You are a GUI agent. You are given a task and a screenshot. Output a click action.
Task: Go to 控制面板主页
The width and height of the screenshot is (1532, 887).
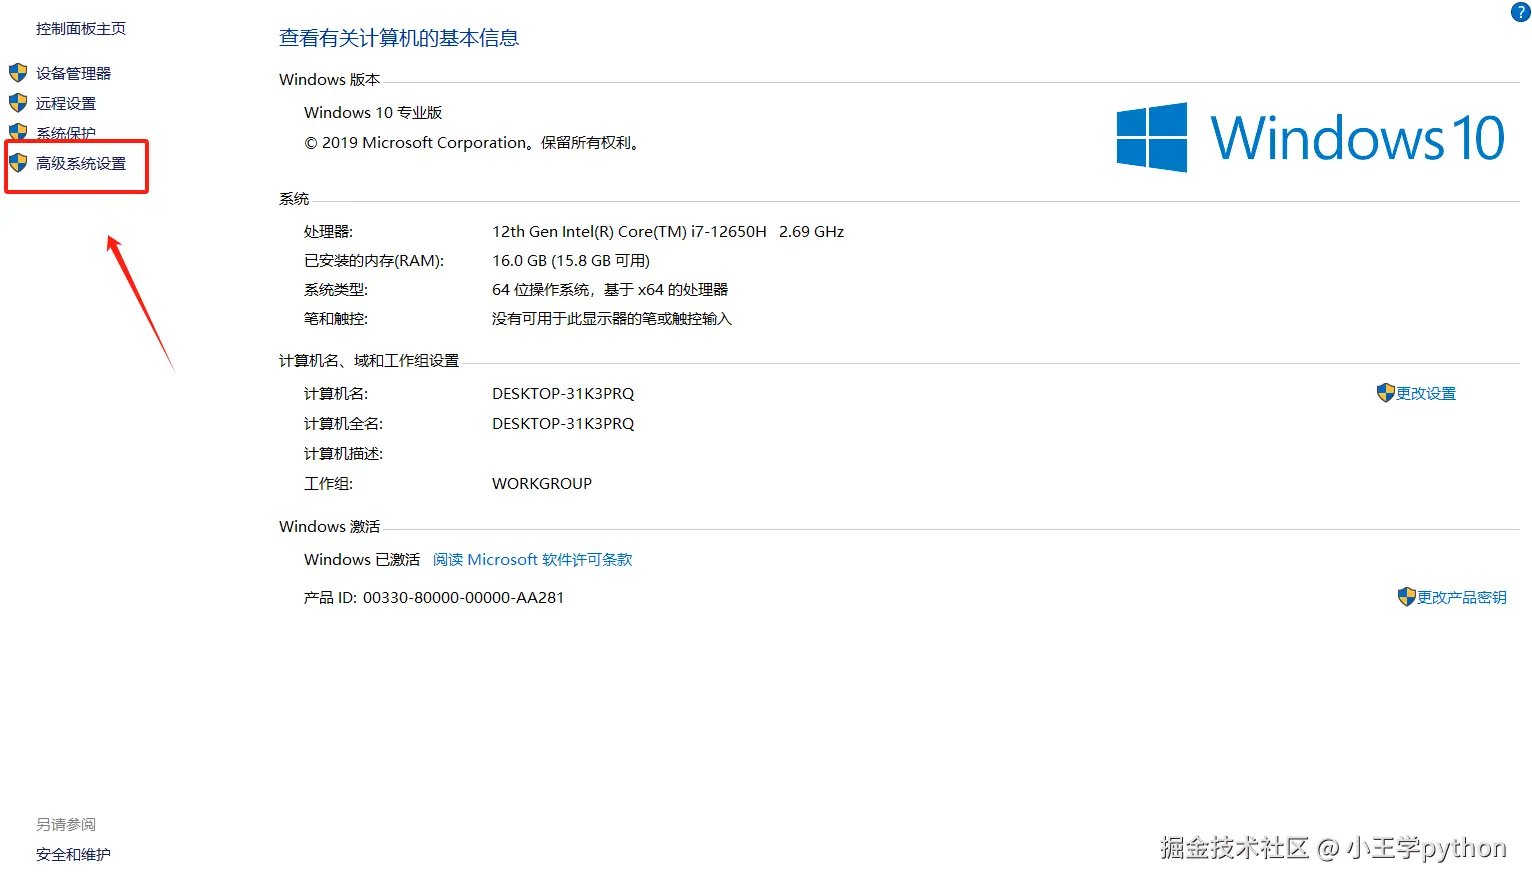tap(81, 29)
